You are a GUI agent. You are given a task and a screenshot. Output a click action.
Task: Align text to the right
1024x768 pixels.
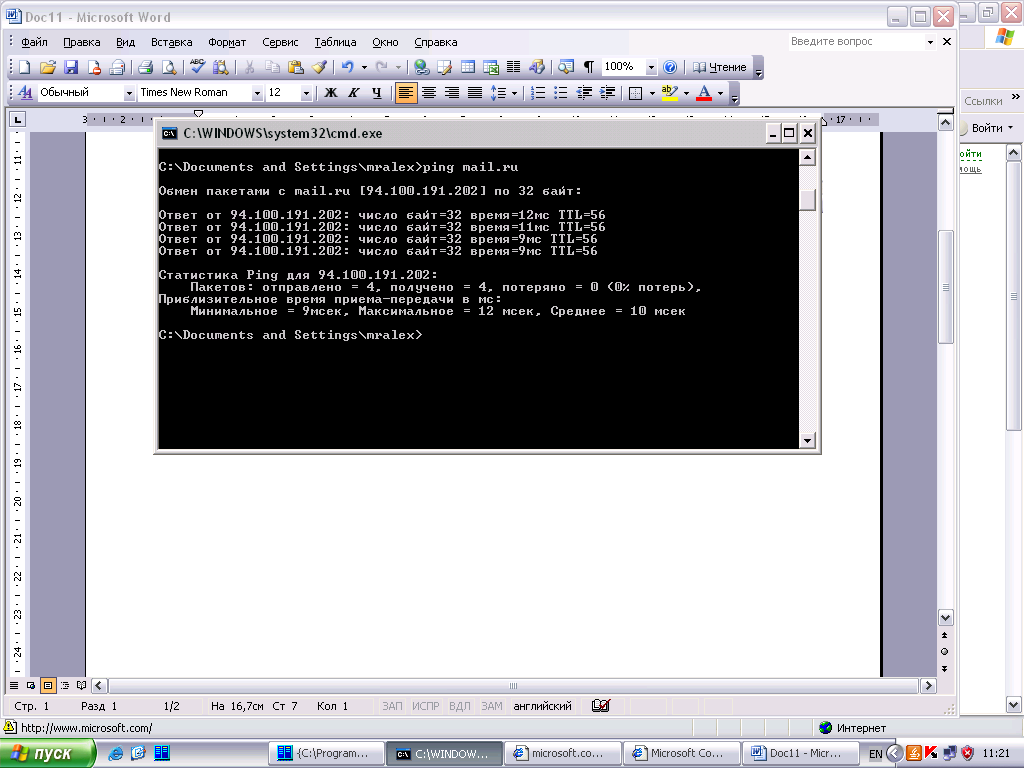[452, 93]
